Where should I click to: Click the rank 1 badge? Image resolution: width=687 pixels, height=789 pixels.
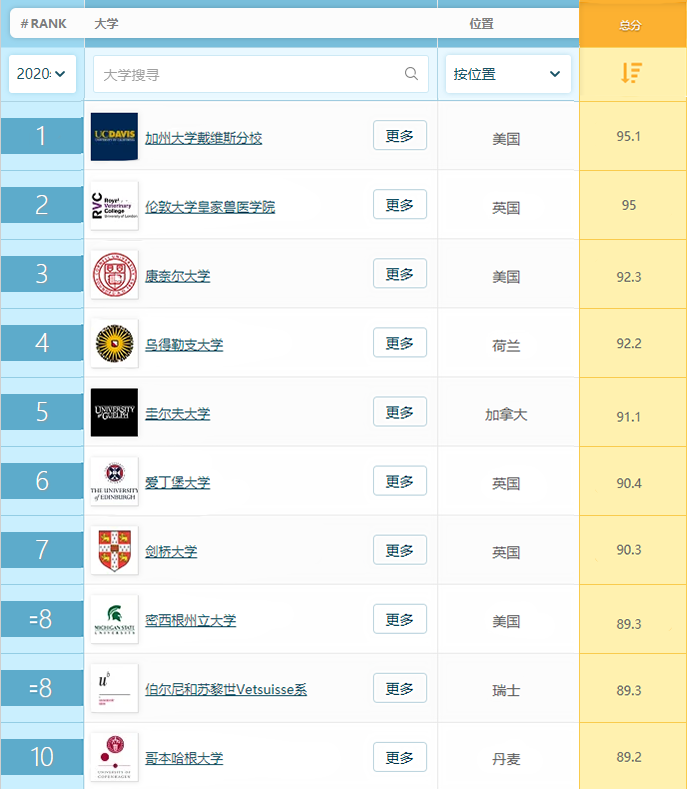pos(42,136)
